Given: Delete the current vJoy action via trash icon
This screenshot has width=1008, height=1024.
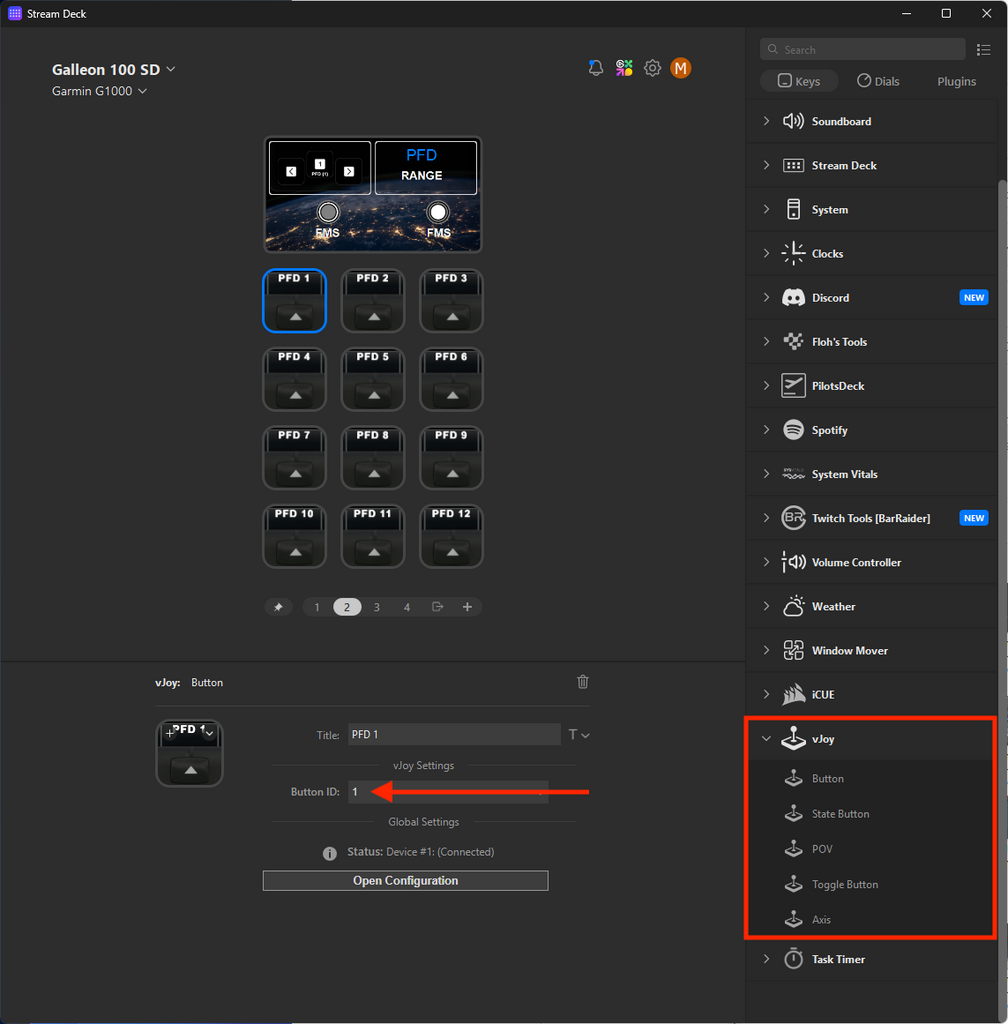Looking at the screenshot, I should pyautogui.click(x=583, y=681).
